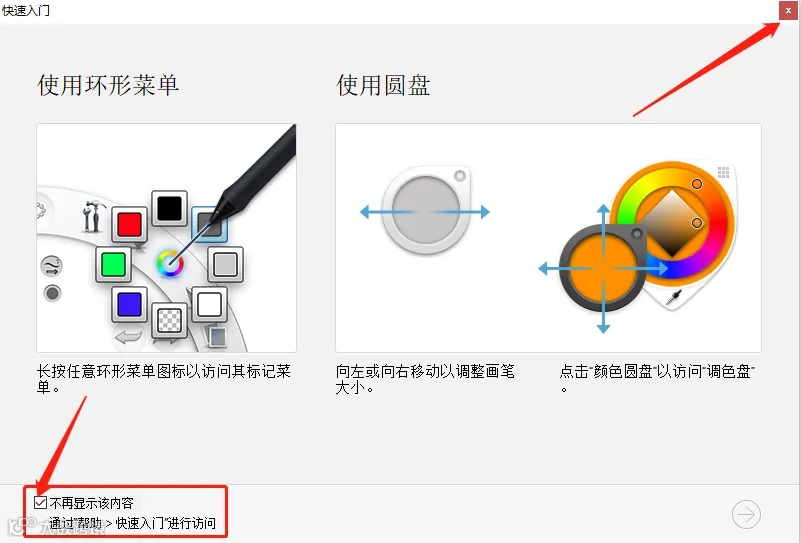Uncheck the 不再显示该内容 checkbox

(x=40, y=503)
